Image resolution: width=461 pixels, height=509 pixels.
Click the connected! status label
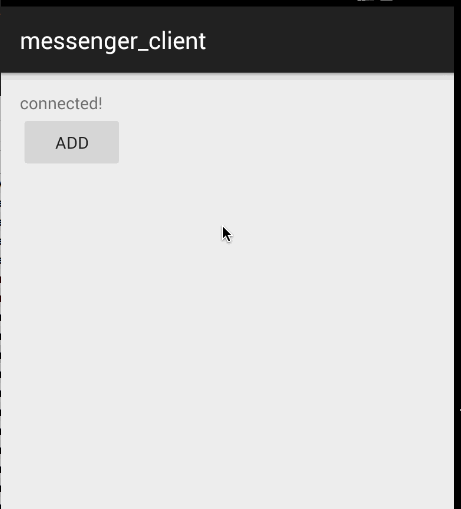[x=61, y=104]
